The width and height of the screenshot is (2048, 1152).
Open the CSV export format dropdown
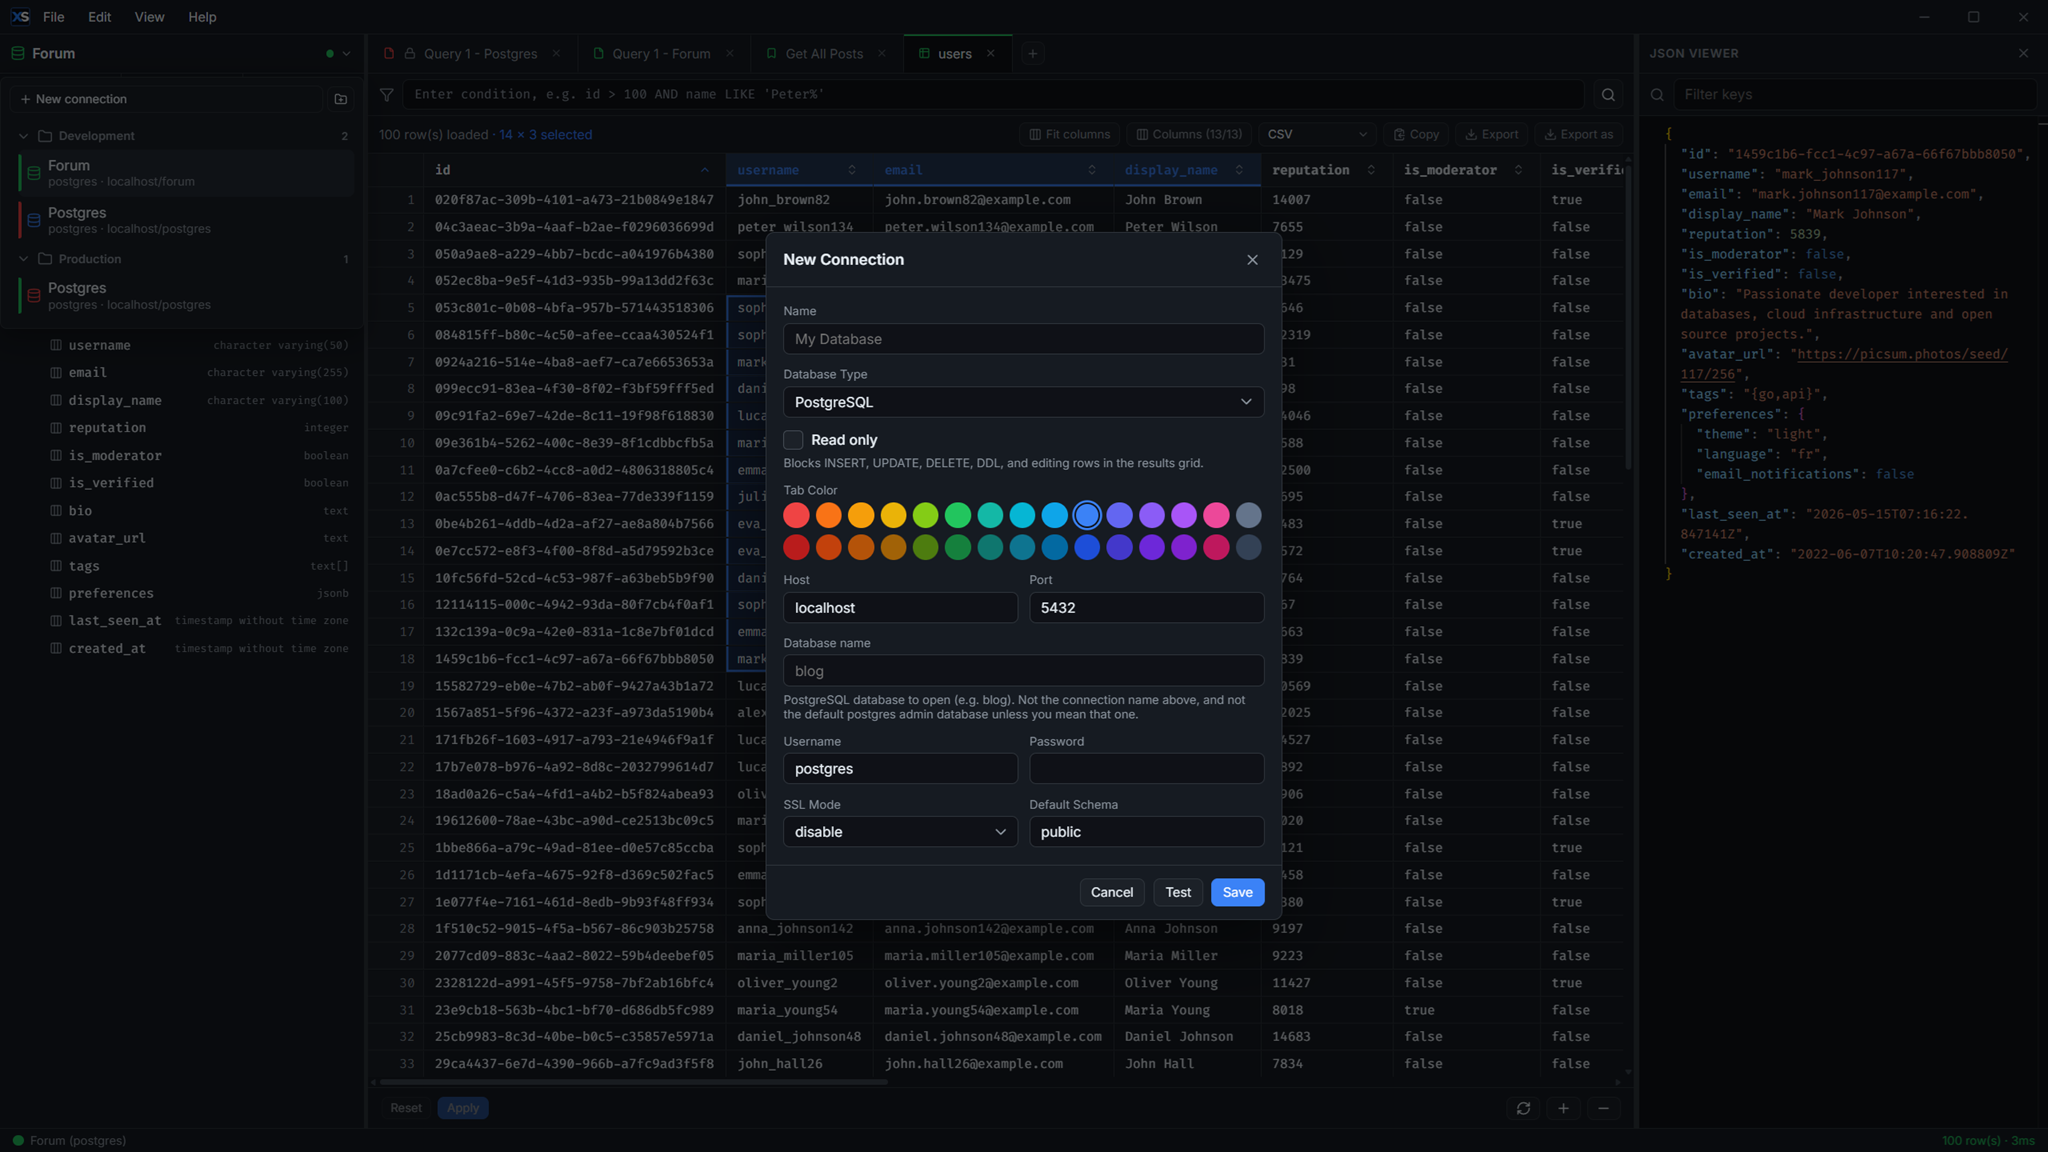[1317, 134]
